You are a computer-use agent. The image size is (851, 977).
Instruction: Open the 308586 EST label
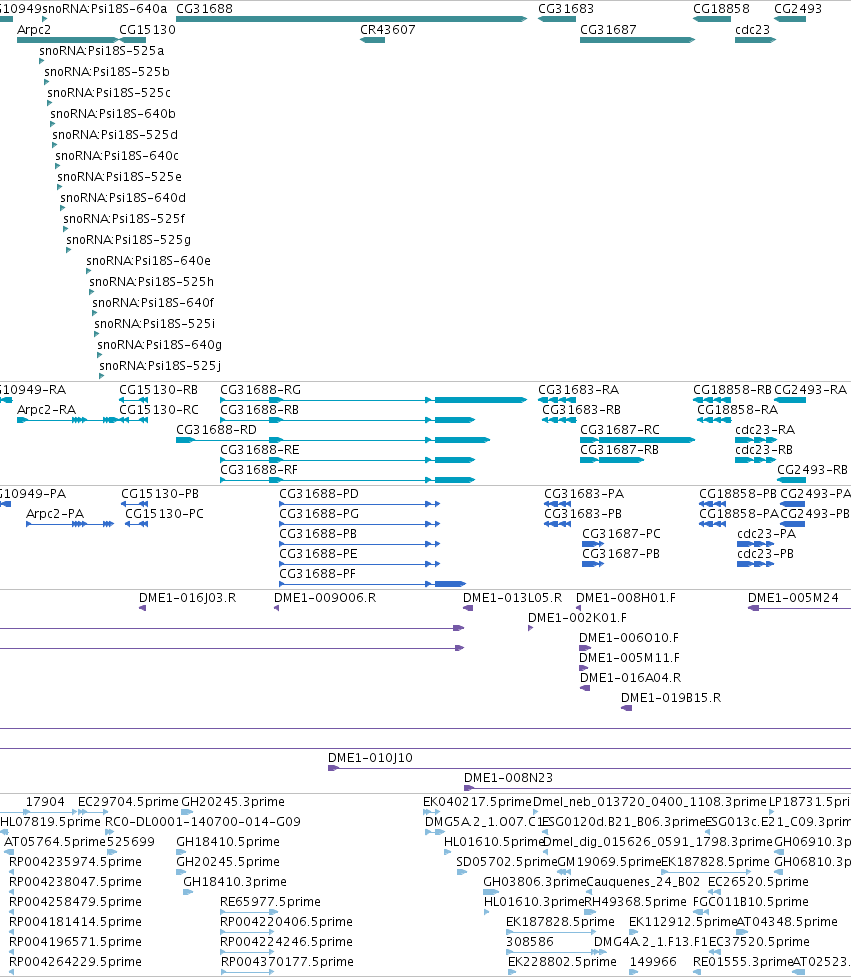[530, 941]
